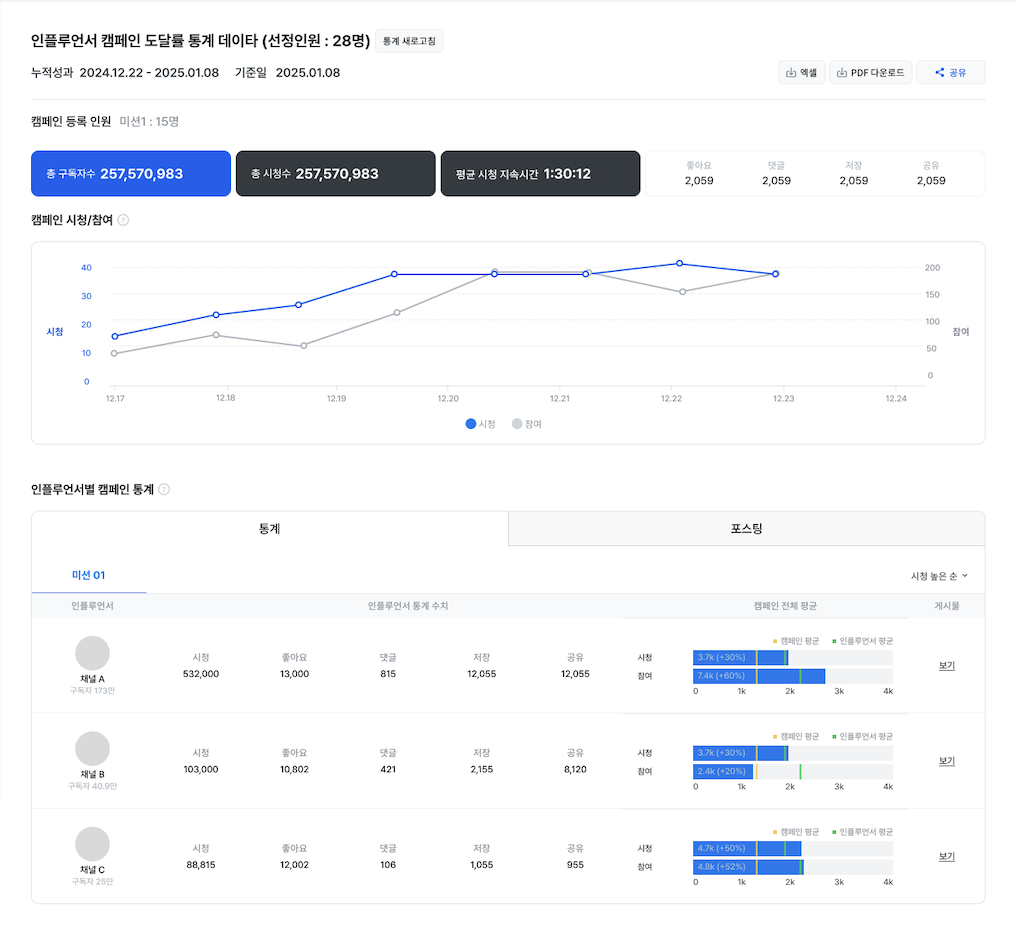Click the 엑셀 download button
1016x938 pixels.
click(x=801, y=72)
